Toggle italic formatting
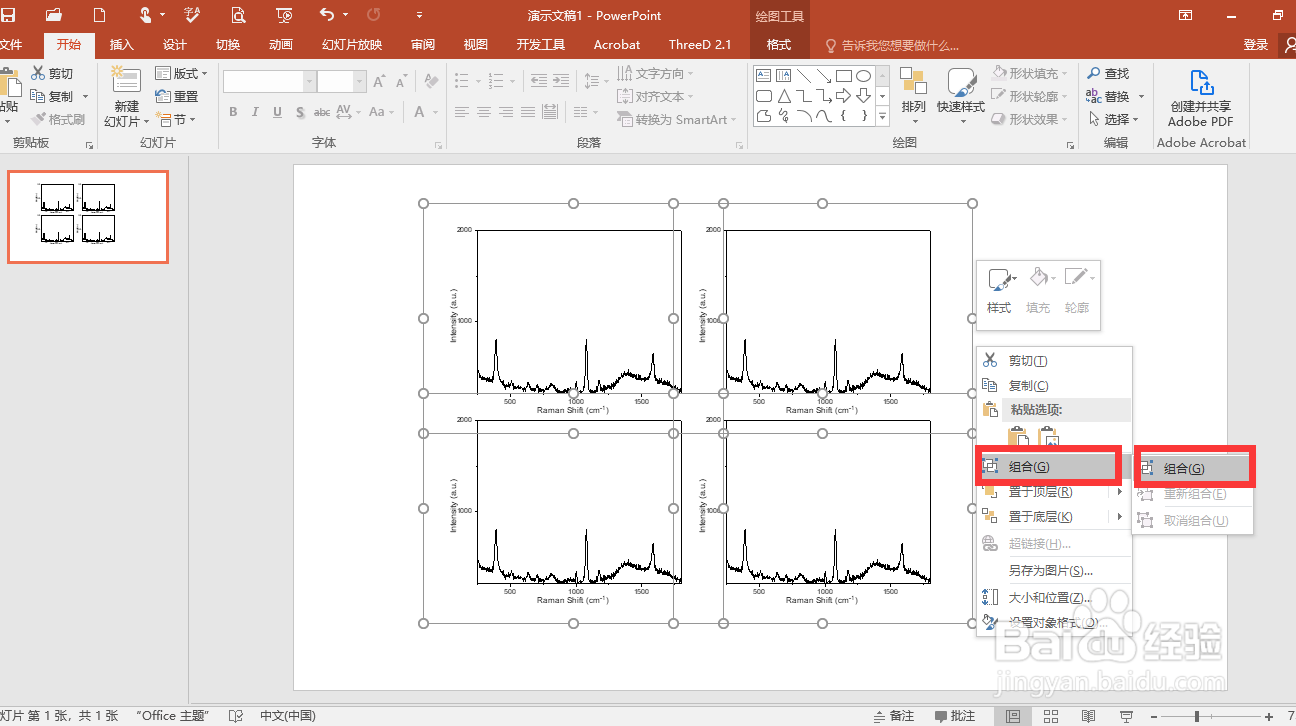 (255, 112)
